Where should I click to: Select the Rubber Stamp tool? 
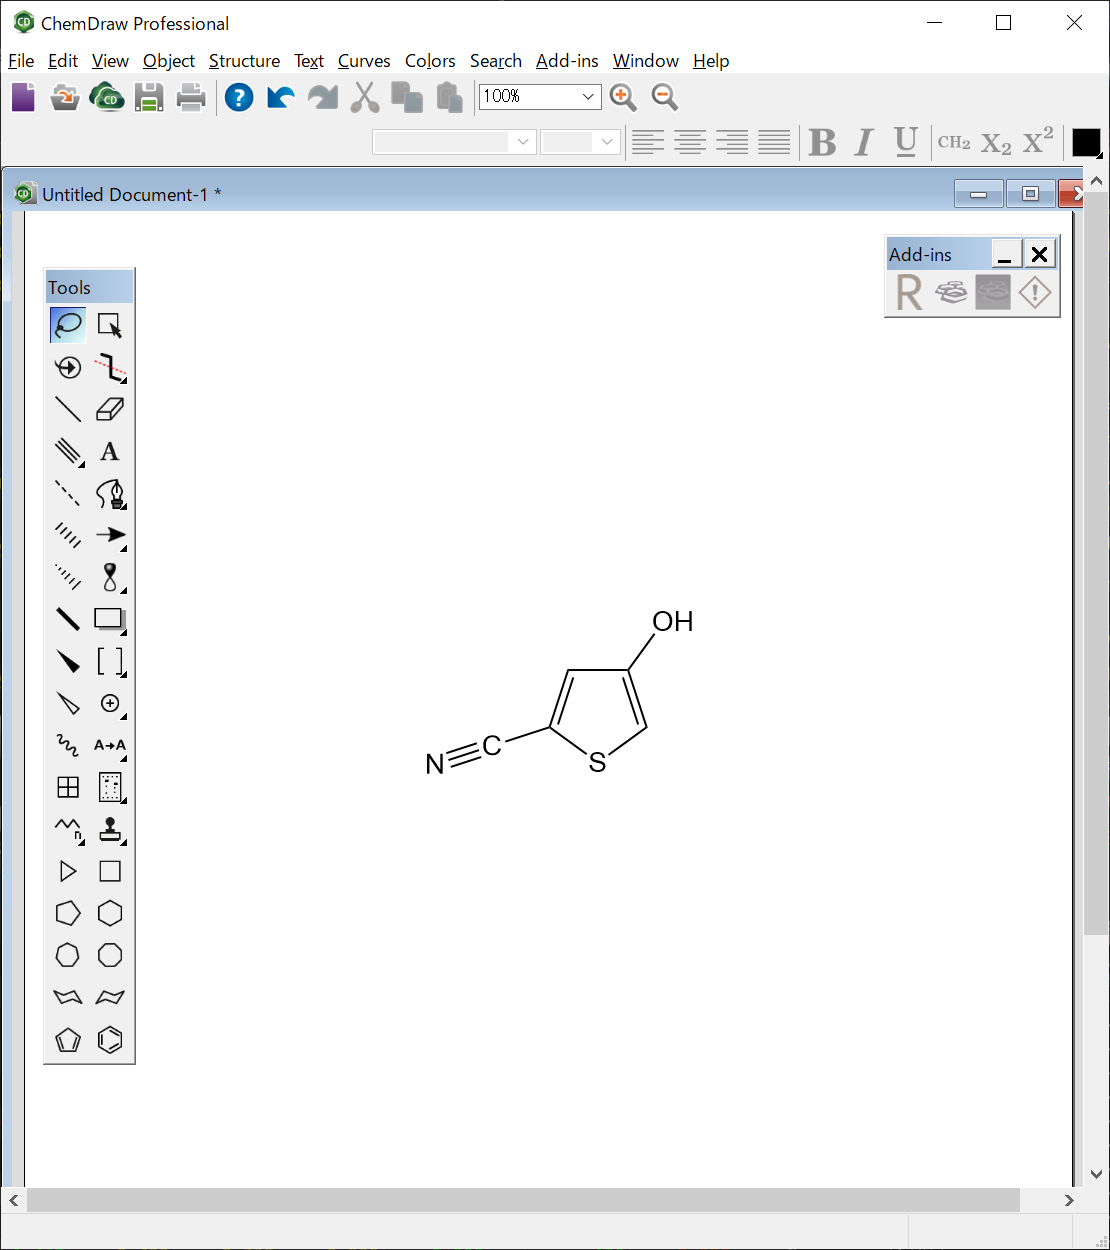pyautogui.click(x=110, y=829)
